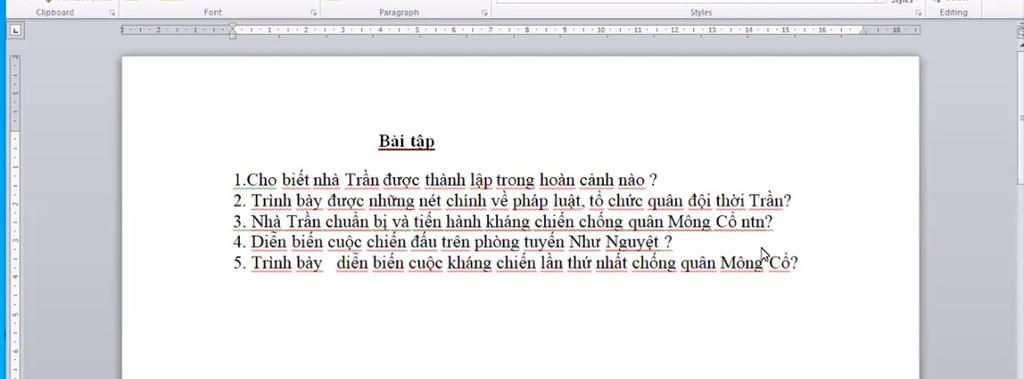Click line 5 'Trình bày diễn biến'
The height and width of the screenshot is (379, 1024).
coord(516,263)
